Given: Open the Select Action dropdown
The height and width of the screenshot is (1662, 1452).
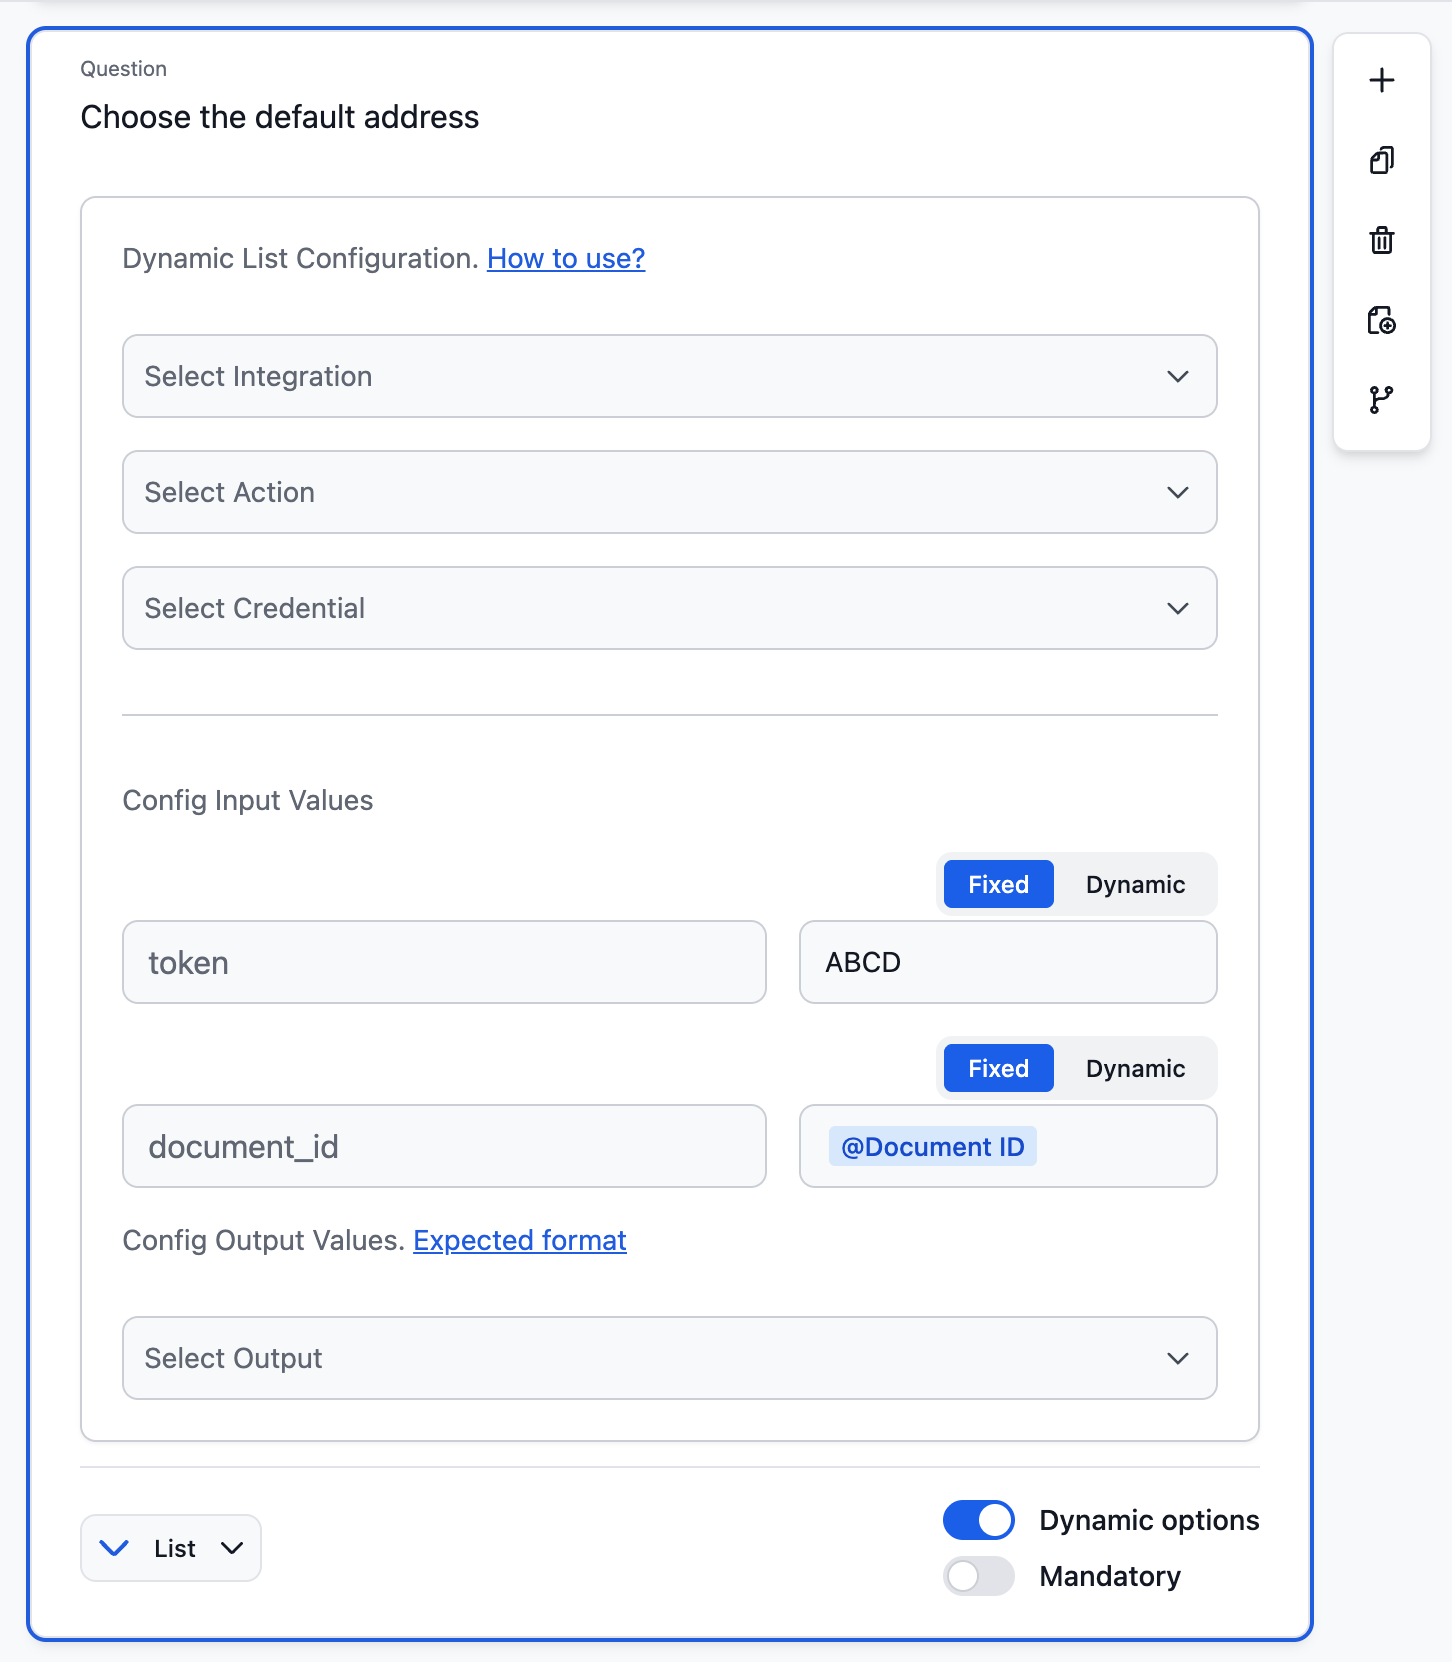Looking at the screenshot, I should tap(669, 492).
